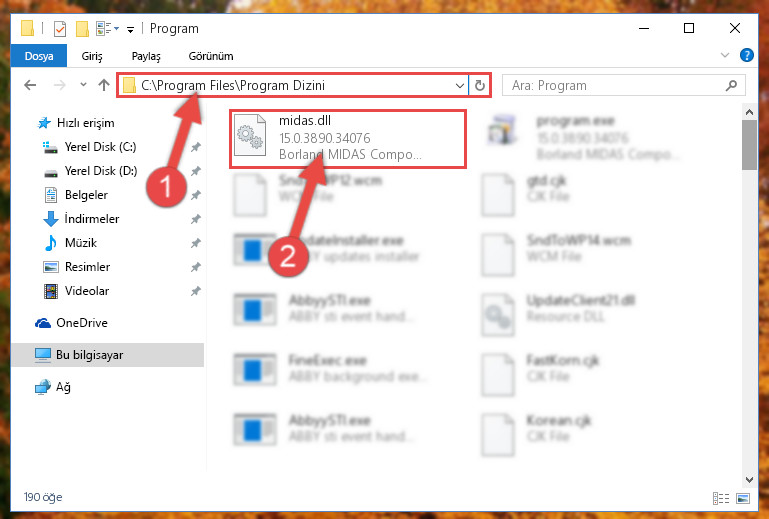Image resolution: width=769 pixels, height=519 pixels.
Task: Select Yerel Disk (C:) in the sidebar
Action: click(101, 147)
